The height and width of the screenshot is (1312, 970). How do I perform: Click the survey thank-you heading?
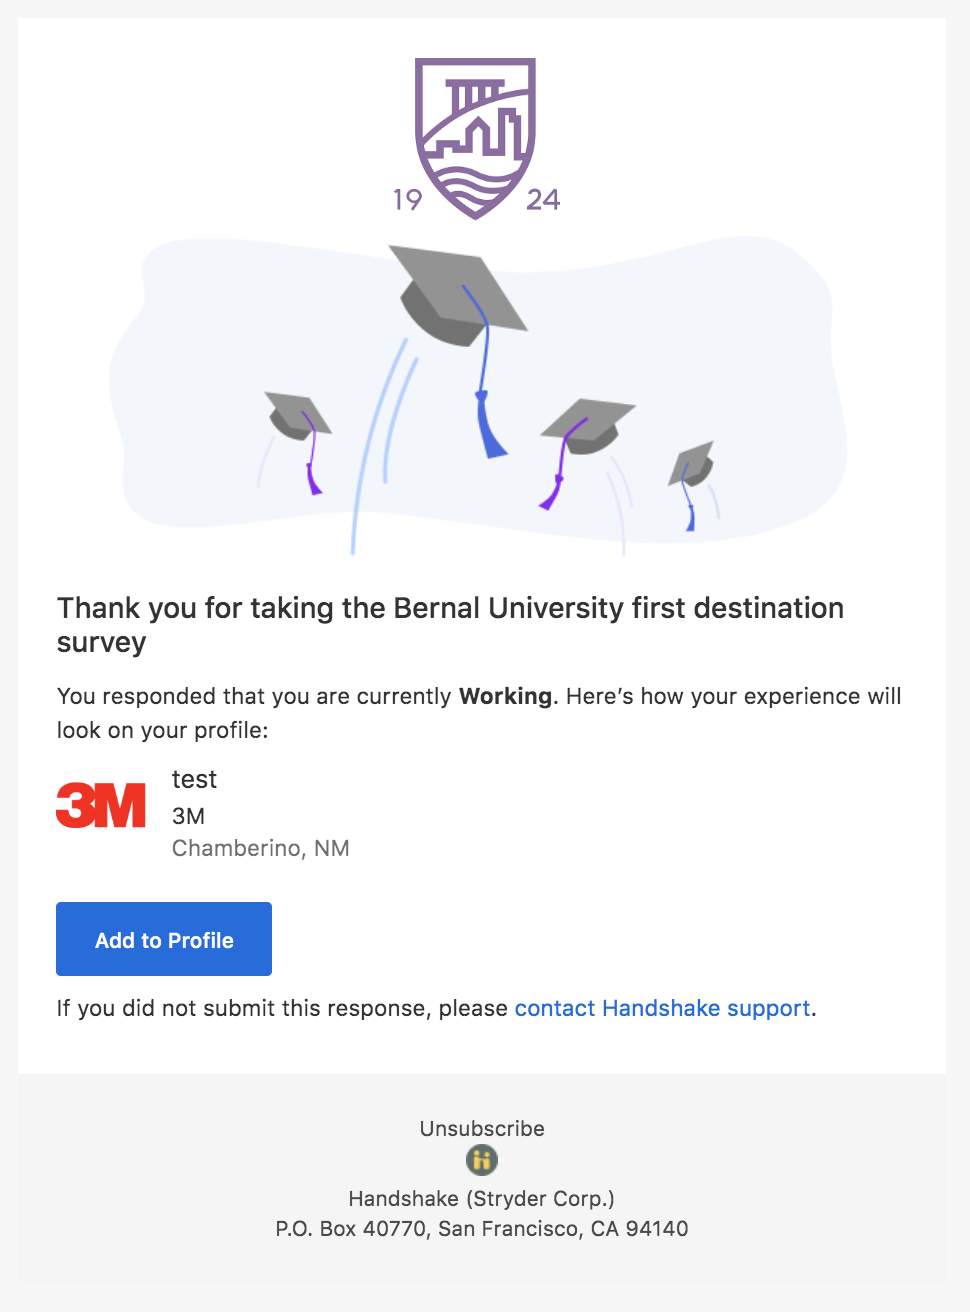tap(450, 625)
